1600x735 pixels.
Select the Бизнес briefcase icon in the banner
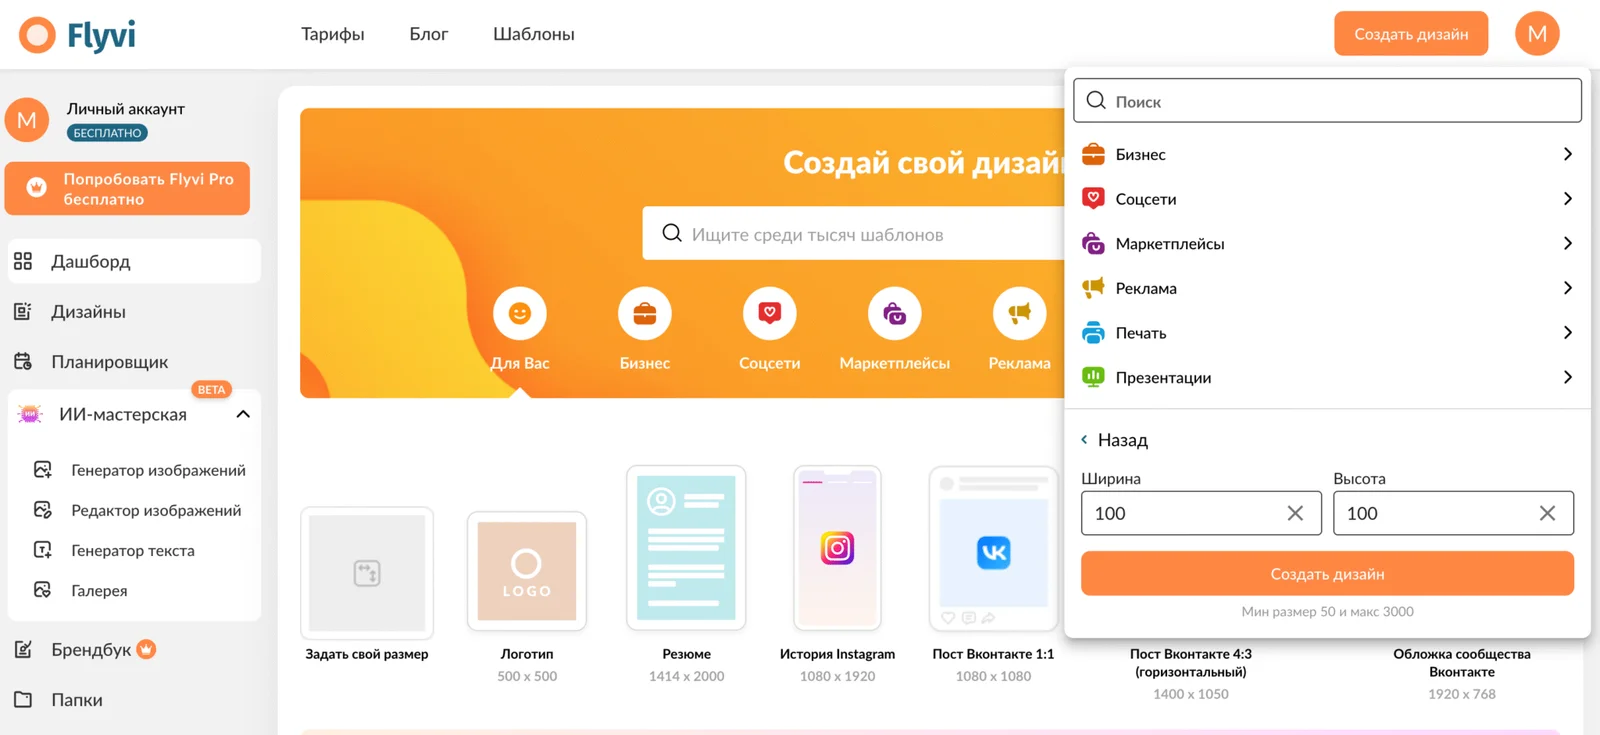coord(645,313)
